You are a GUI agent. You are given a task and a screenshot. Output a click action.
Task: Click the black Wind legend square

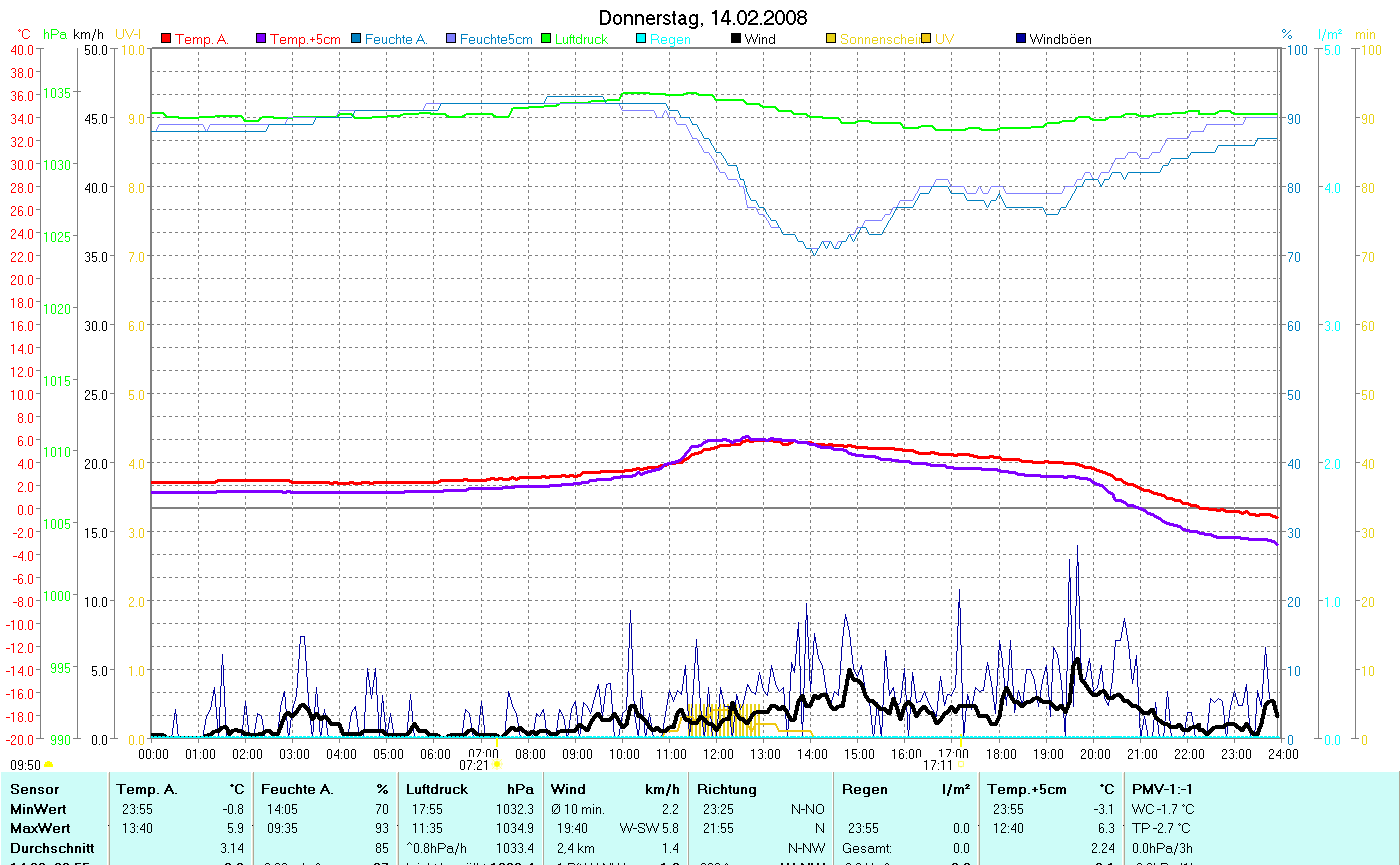coord(736,39)
